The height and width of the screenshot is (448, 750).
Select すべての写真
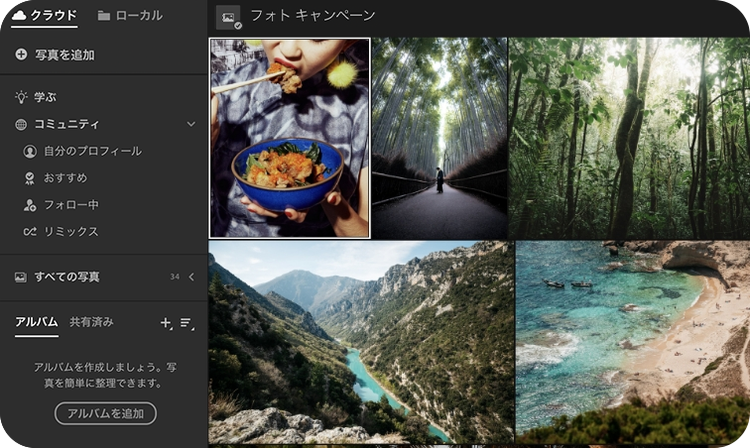pyautogui.click(x=66, y=277)
